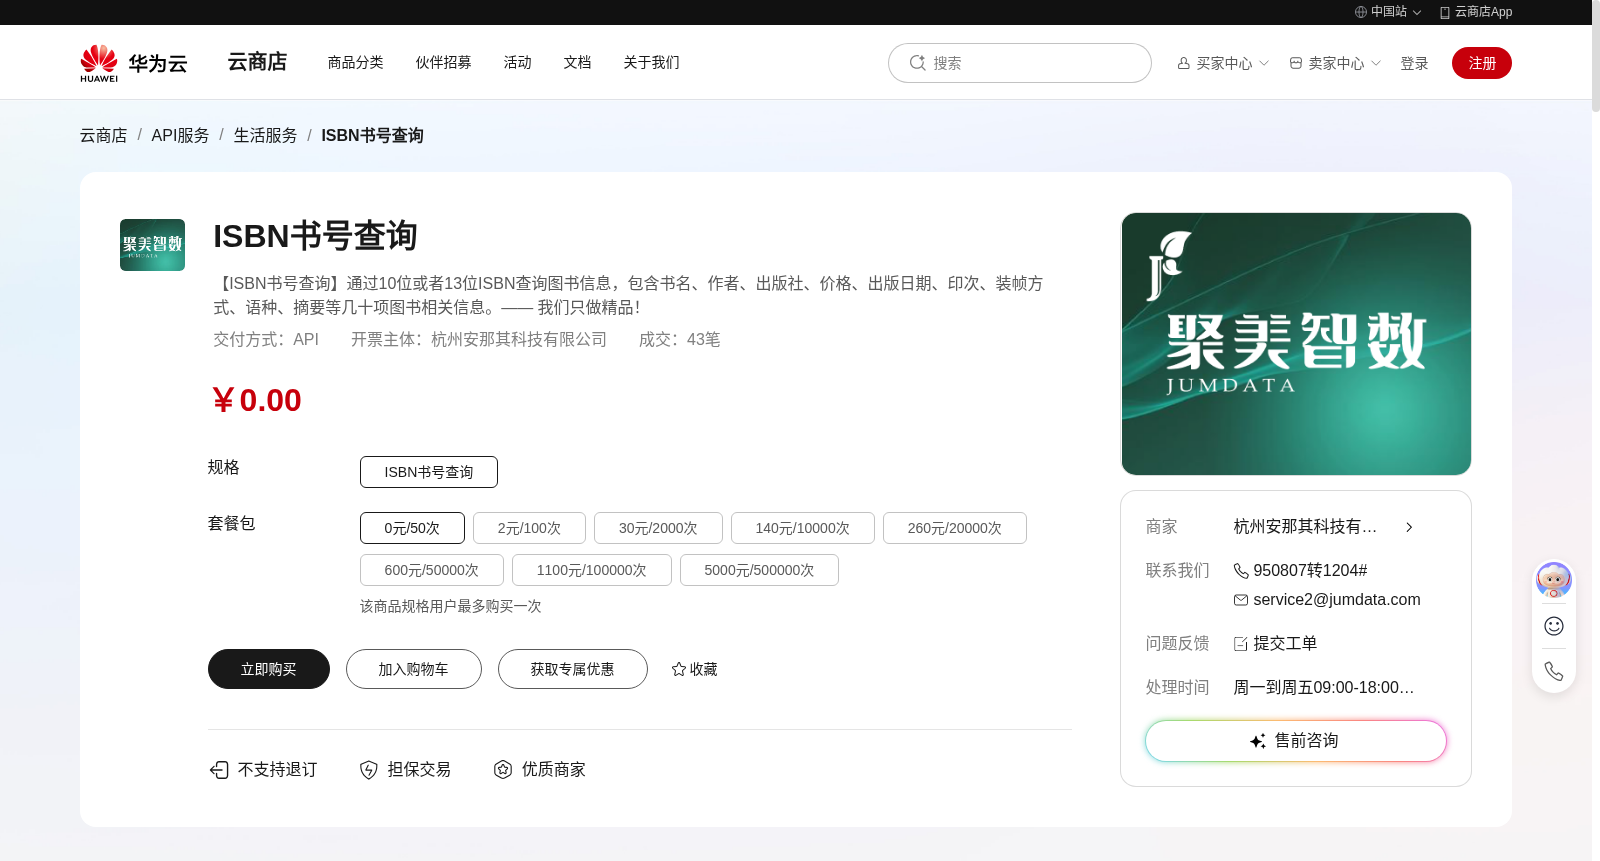Navigate to API服务 breadcrumb
Image resolution: width=1600 pixels, height=861 pixels.
pyautogui.click(x=181, y=135)
